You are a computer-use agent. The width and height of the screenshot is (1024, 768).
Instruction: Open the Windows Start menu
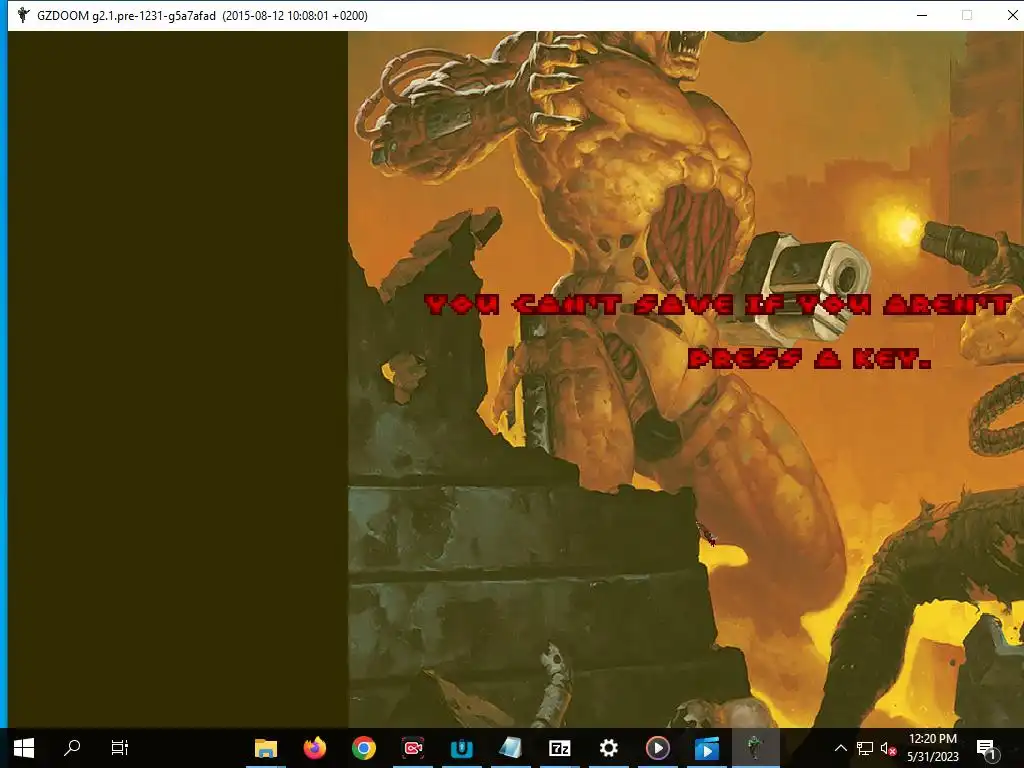(24, 748)
